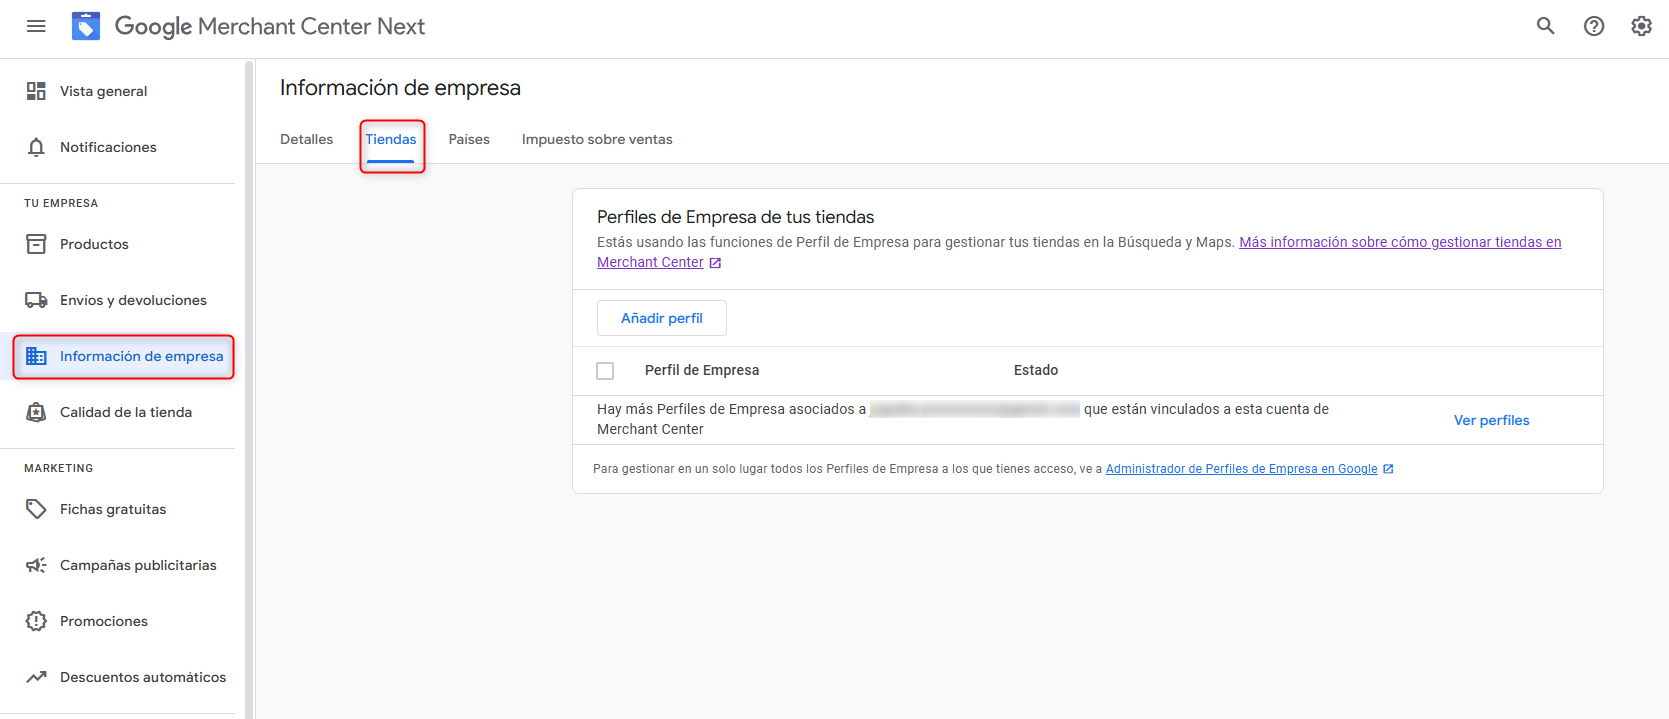
Task: Click the Productos box icon
Action: [x=36, y=244]
